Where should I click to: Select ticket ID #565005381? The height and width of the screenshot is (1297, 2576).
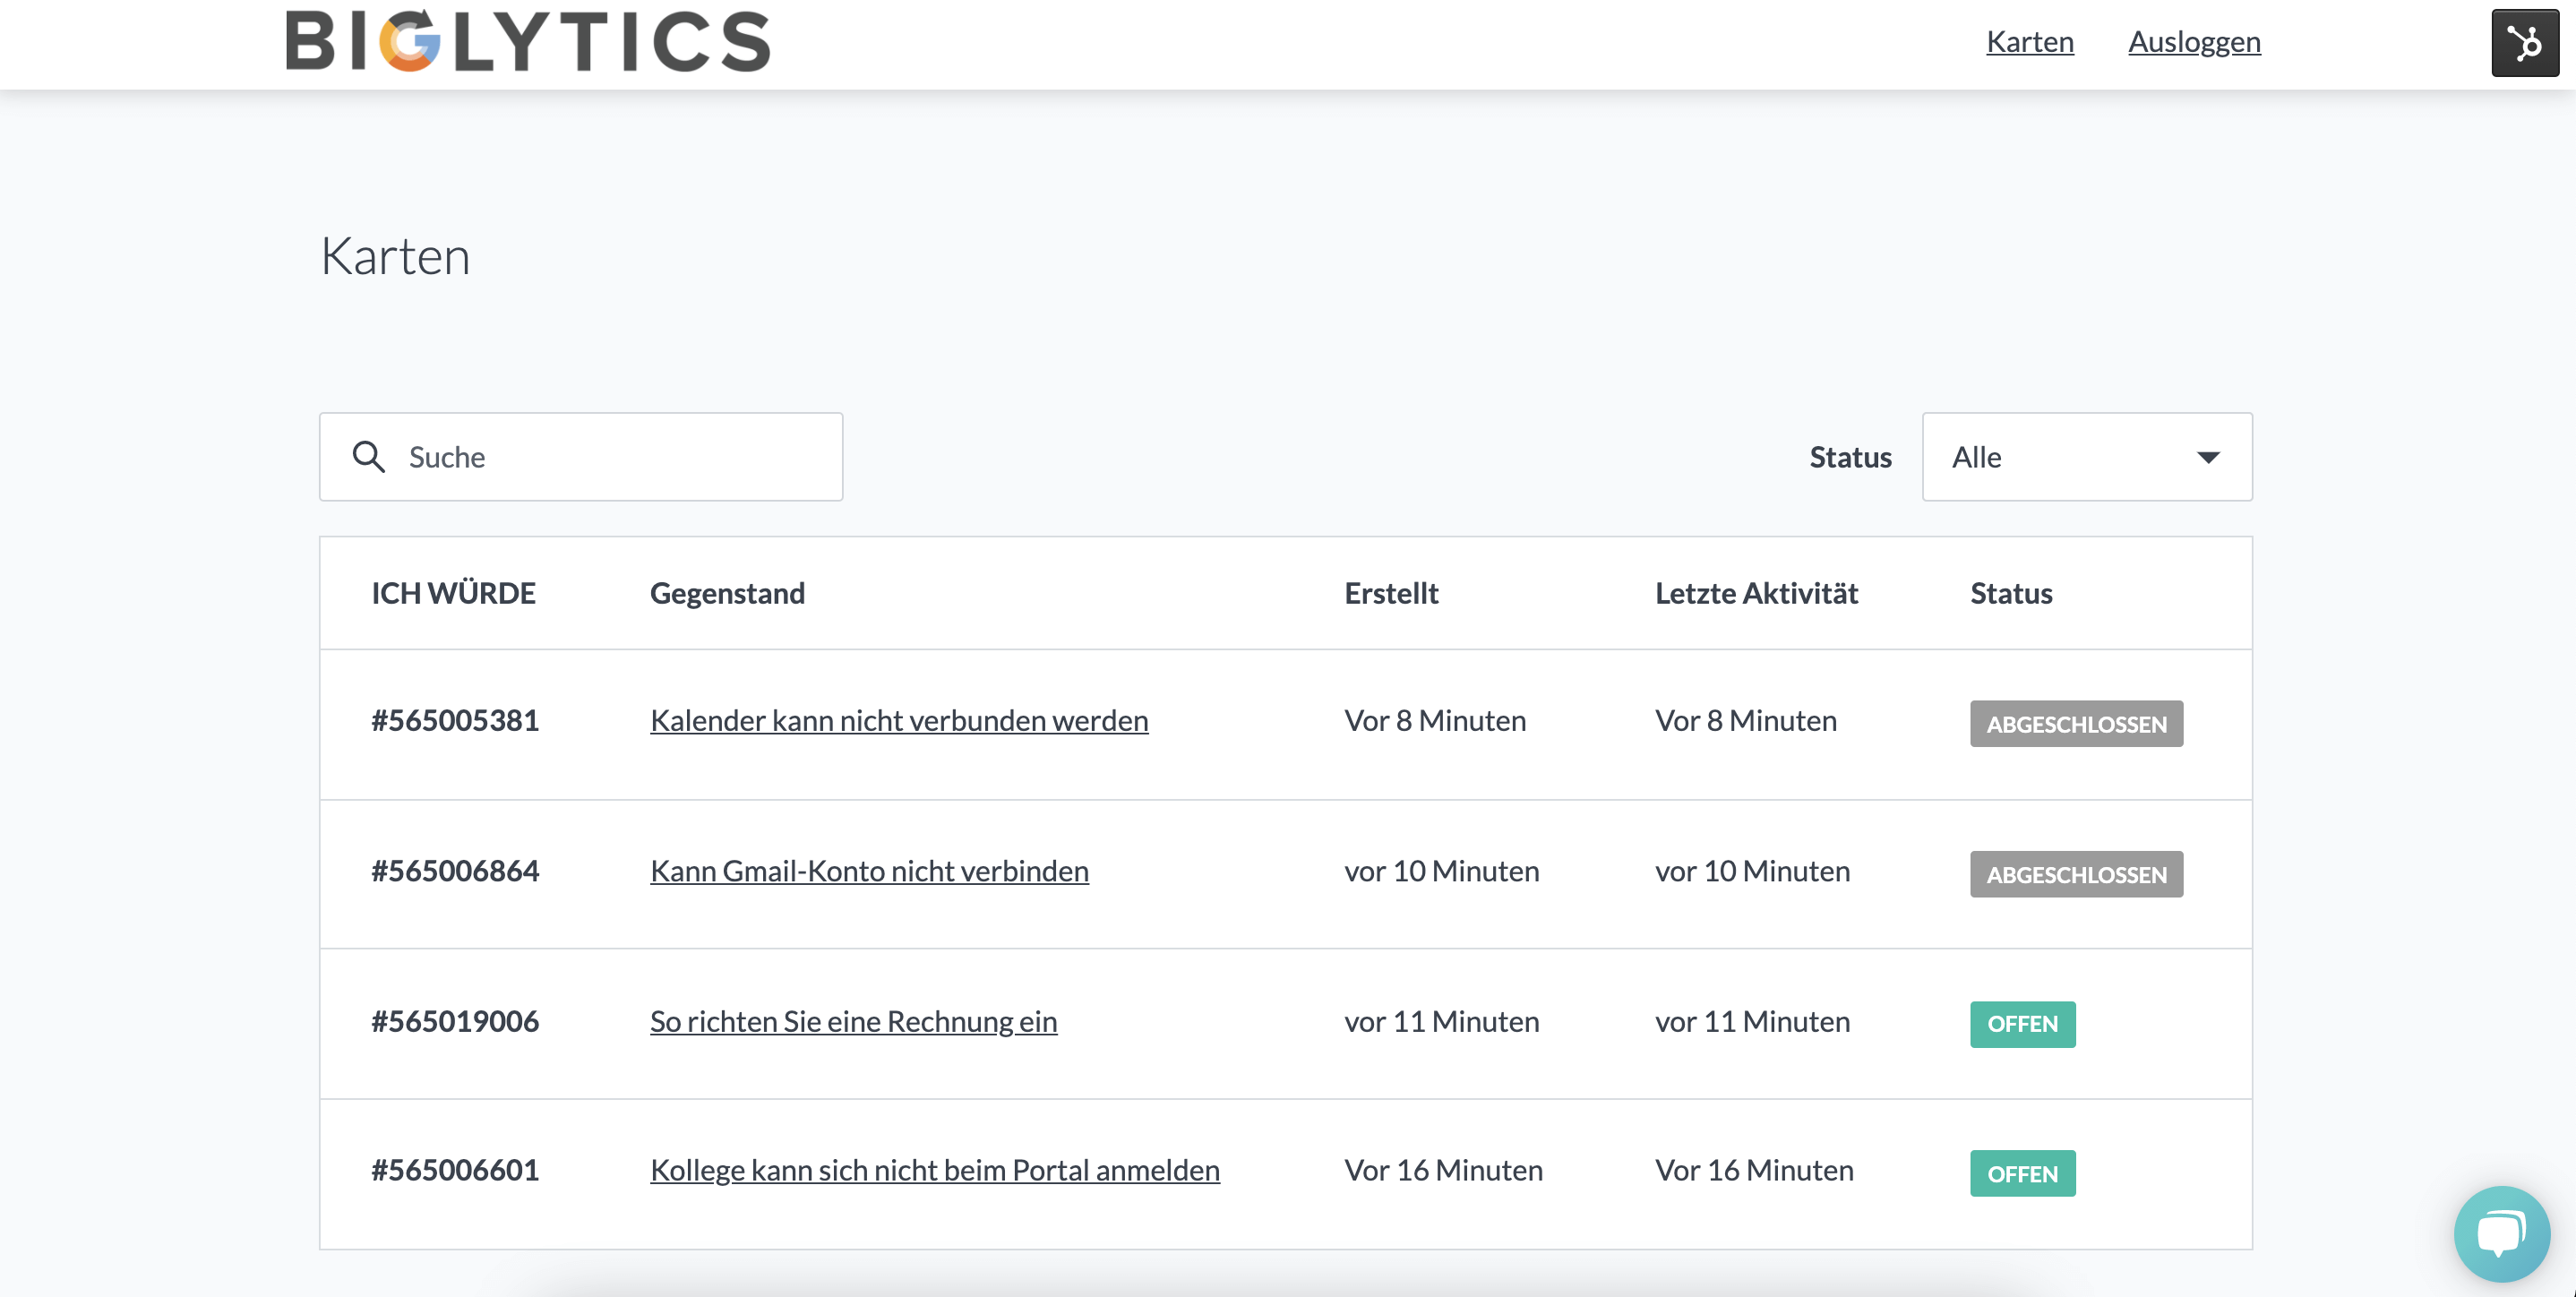pos(455,721)
